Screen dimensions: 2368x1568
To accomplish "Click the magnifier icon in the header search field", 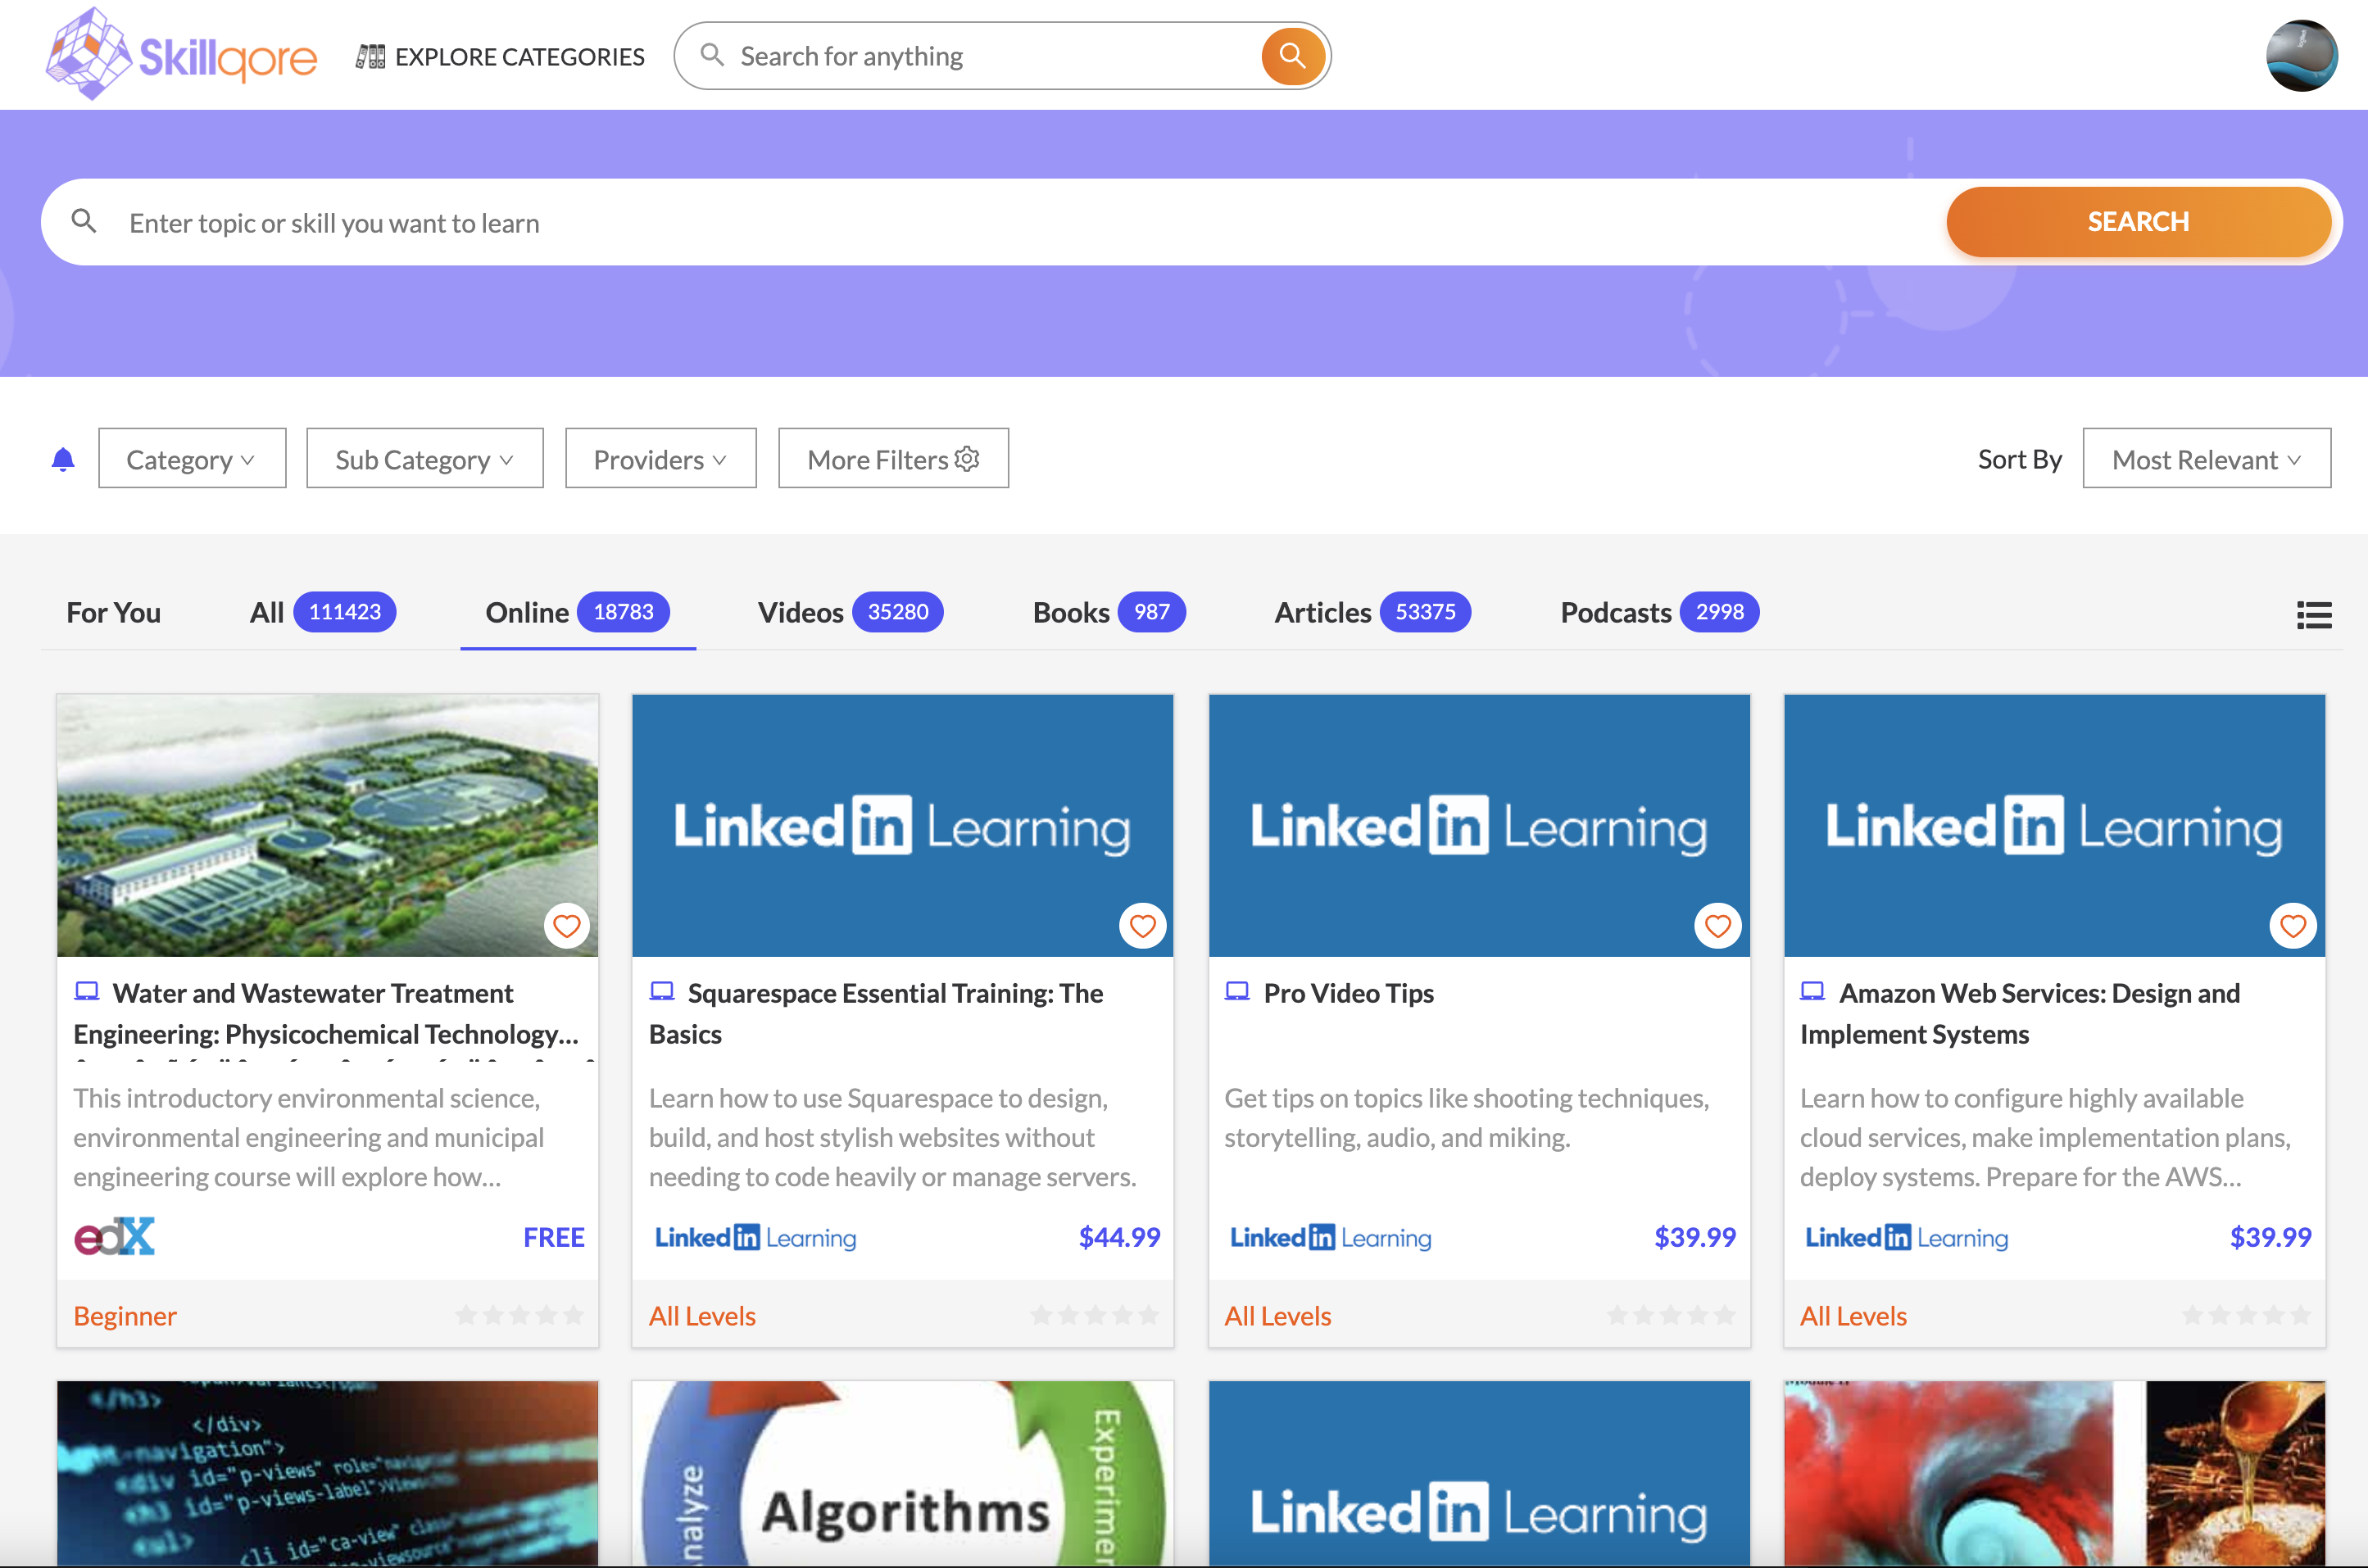I will click(712, 55).
